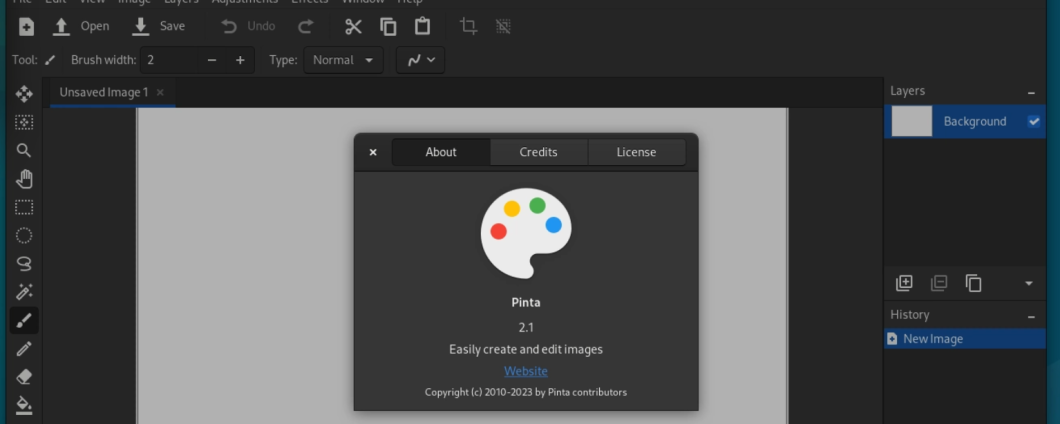Select the Move Selected tool
Image resolution: width=1060 pixels, height=424 pixels.
(x=24, y=93)
